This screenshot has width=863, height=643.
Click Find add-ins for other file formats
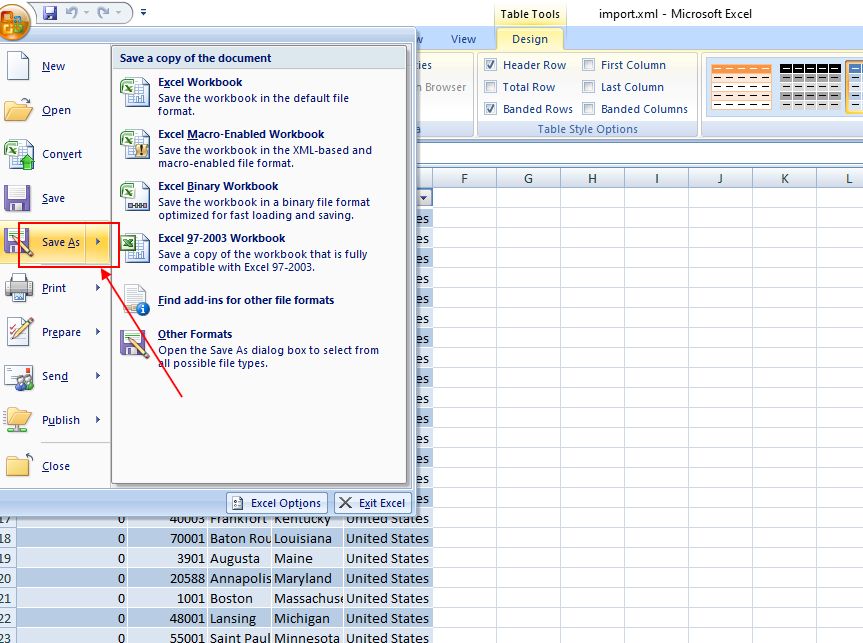coord(246,300)
